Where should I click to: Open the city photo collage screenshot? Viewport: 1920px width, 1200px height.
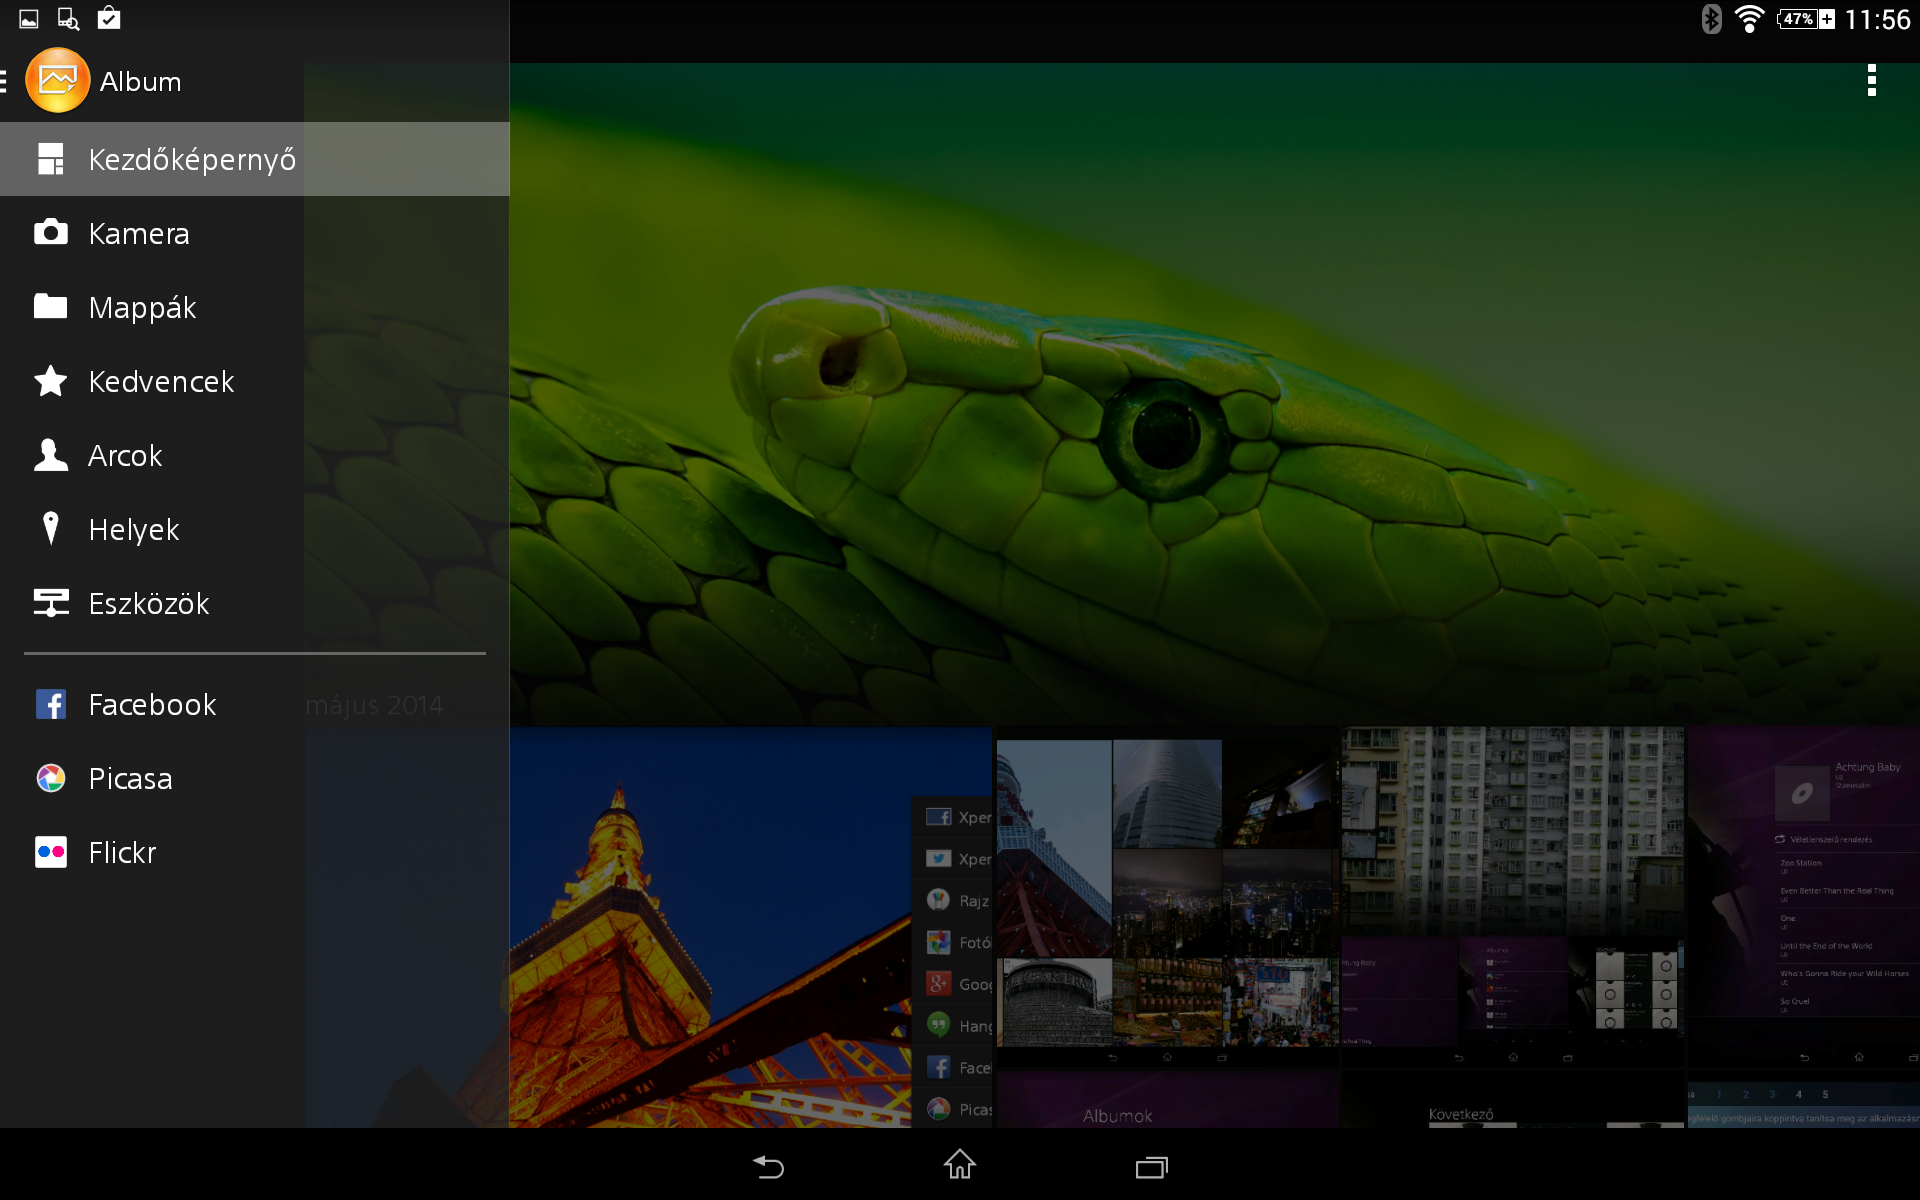1167,896
